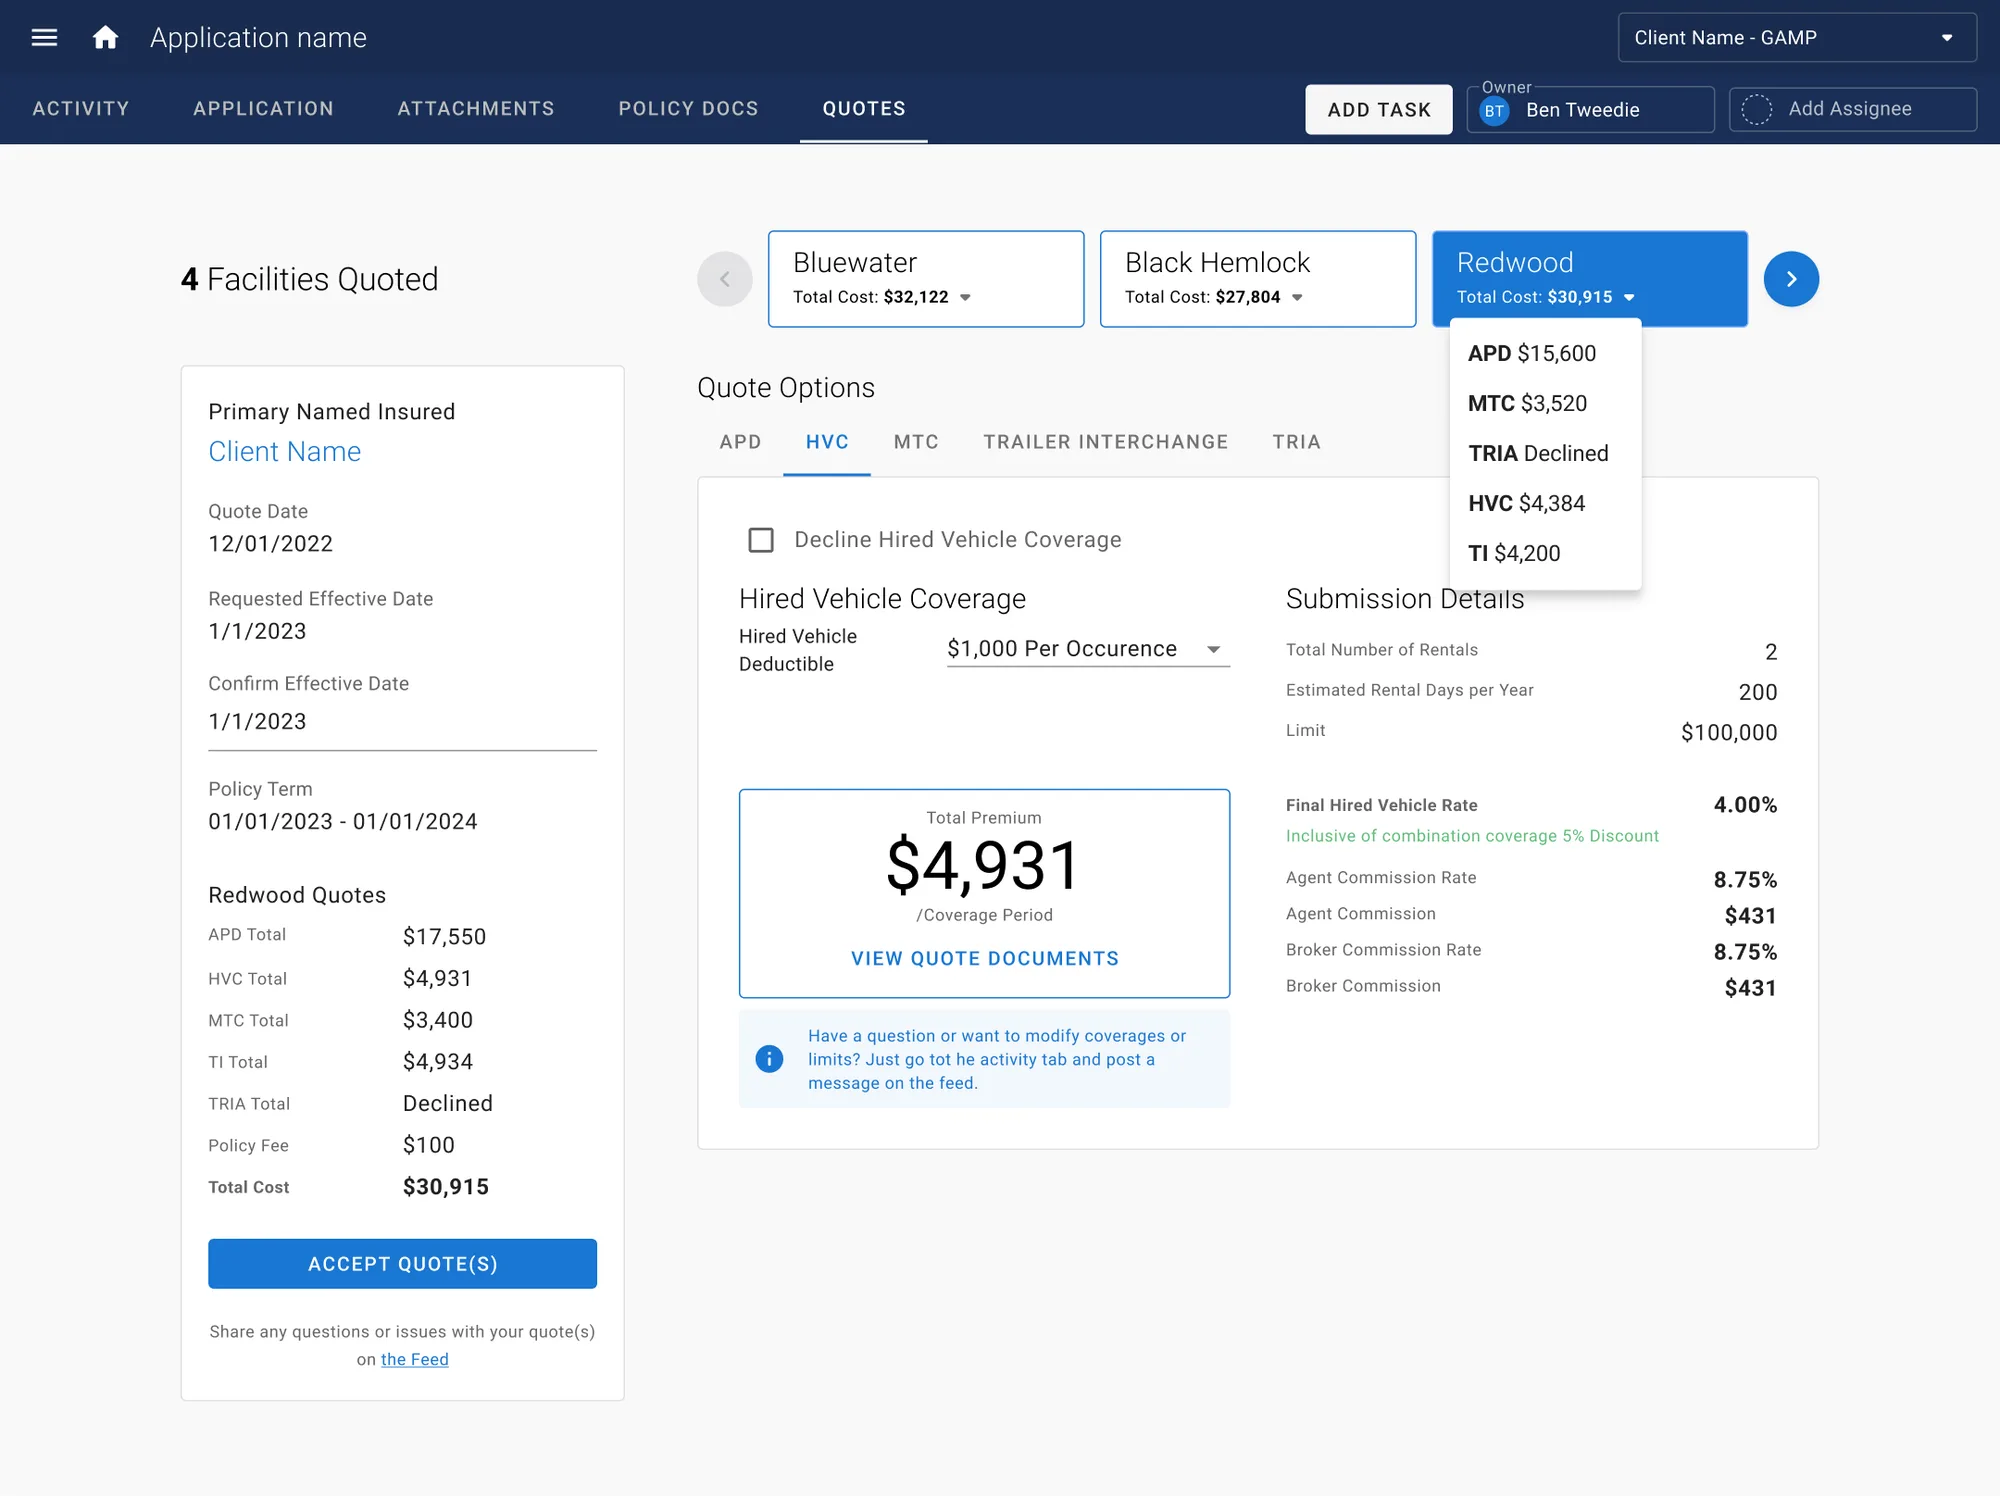This screenshot has width=2000, height=1496.
Task: Click the combination coverage 5% Discount note
Action: pyautogui.click(x=1472, y=836)
